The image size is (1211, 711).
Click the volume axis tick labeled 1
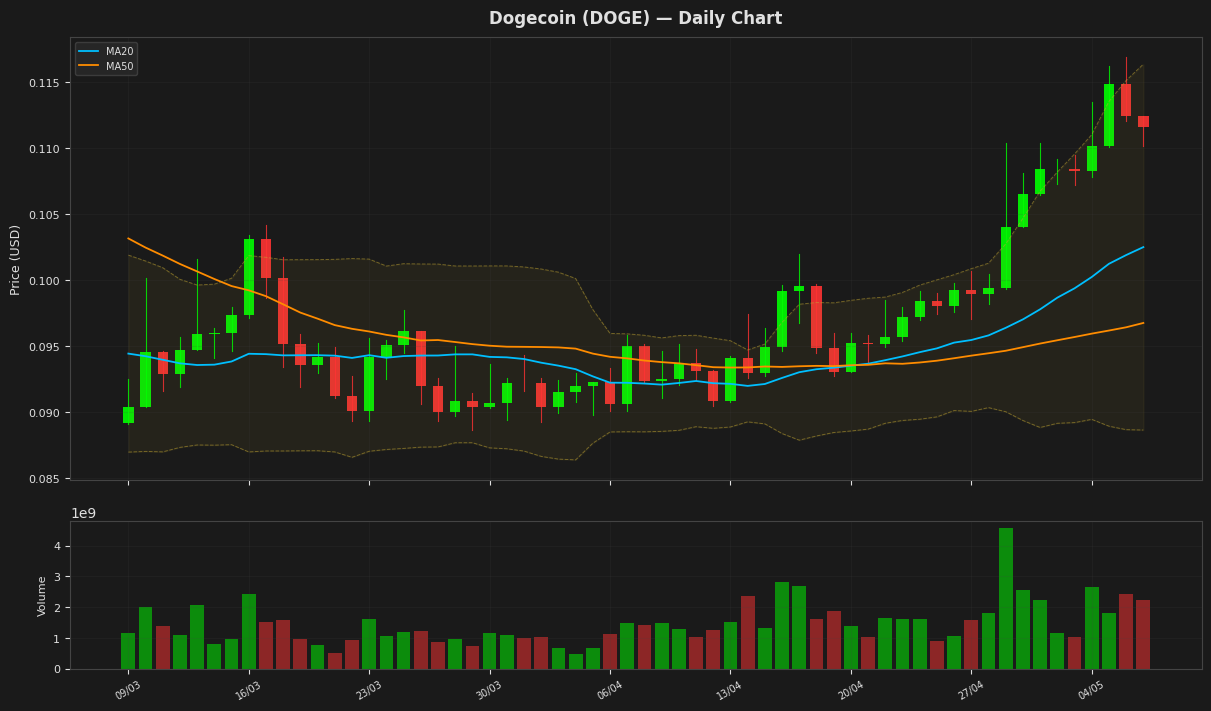point(57,638)
